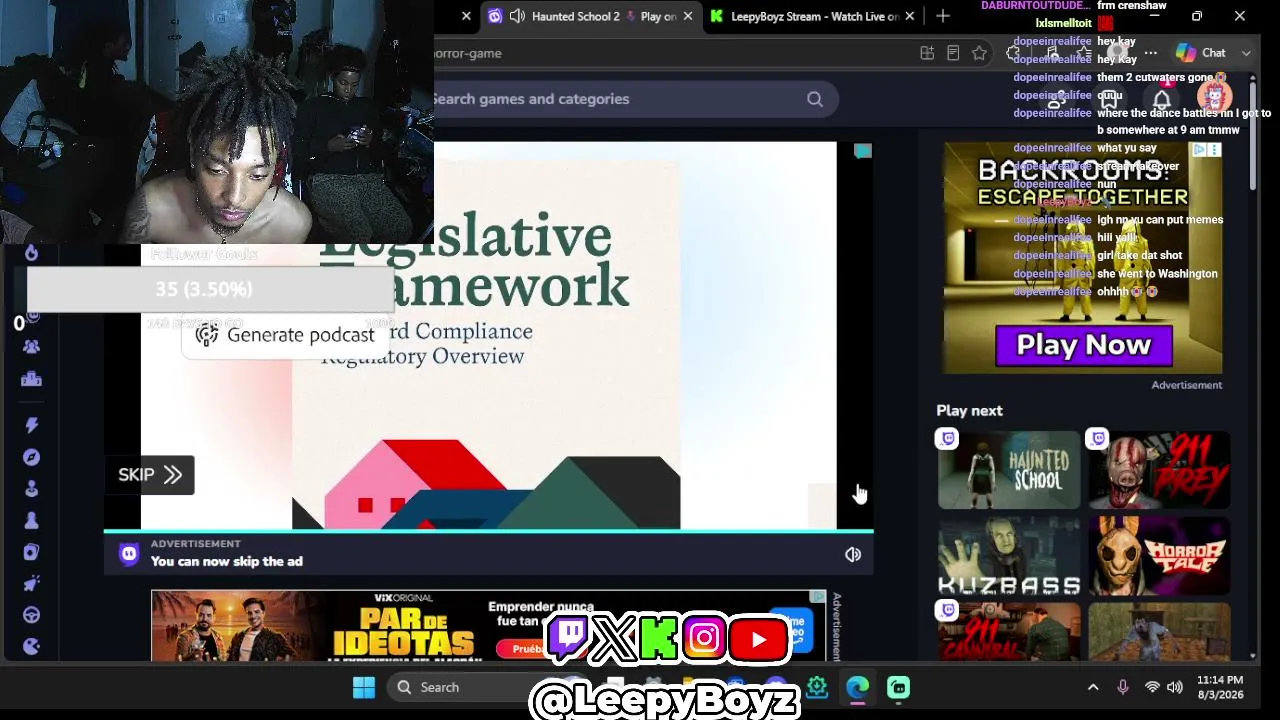Viewport: 1280px width, 720px height.
Task: Mute the Haunted School 2 tab audio icon
Action: coord(517,16)
